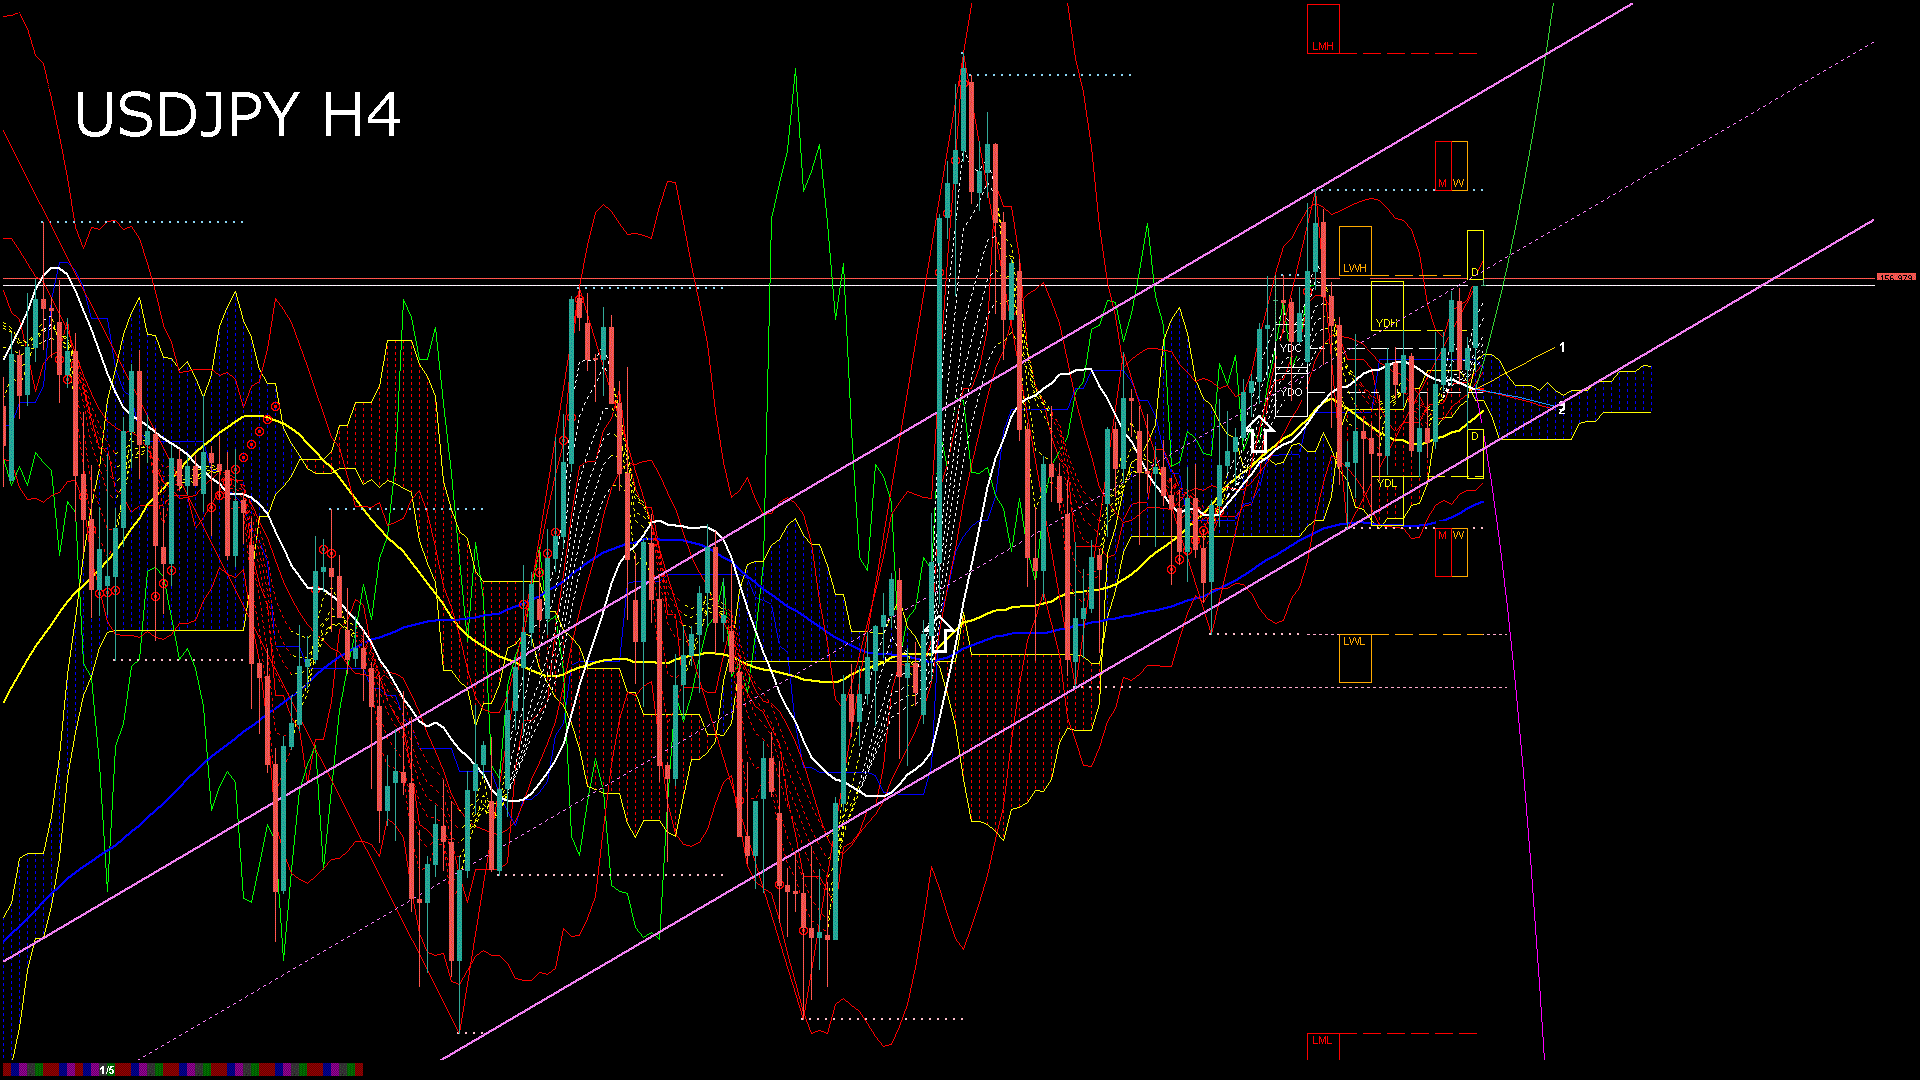Toggle the orange W weekly level box
Screen dimensions: 1920x1080
(1458, 183)
